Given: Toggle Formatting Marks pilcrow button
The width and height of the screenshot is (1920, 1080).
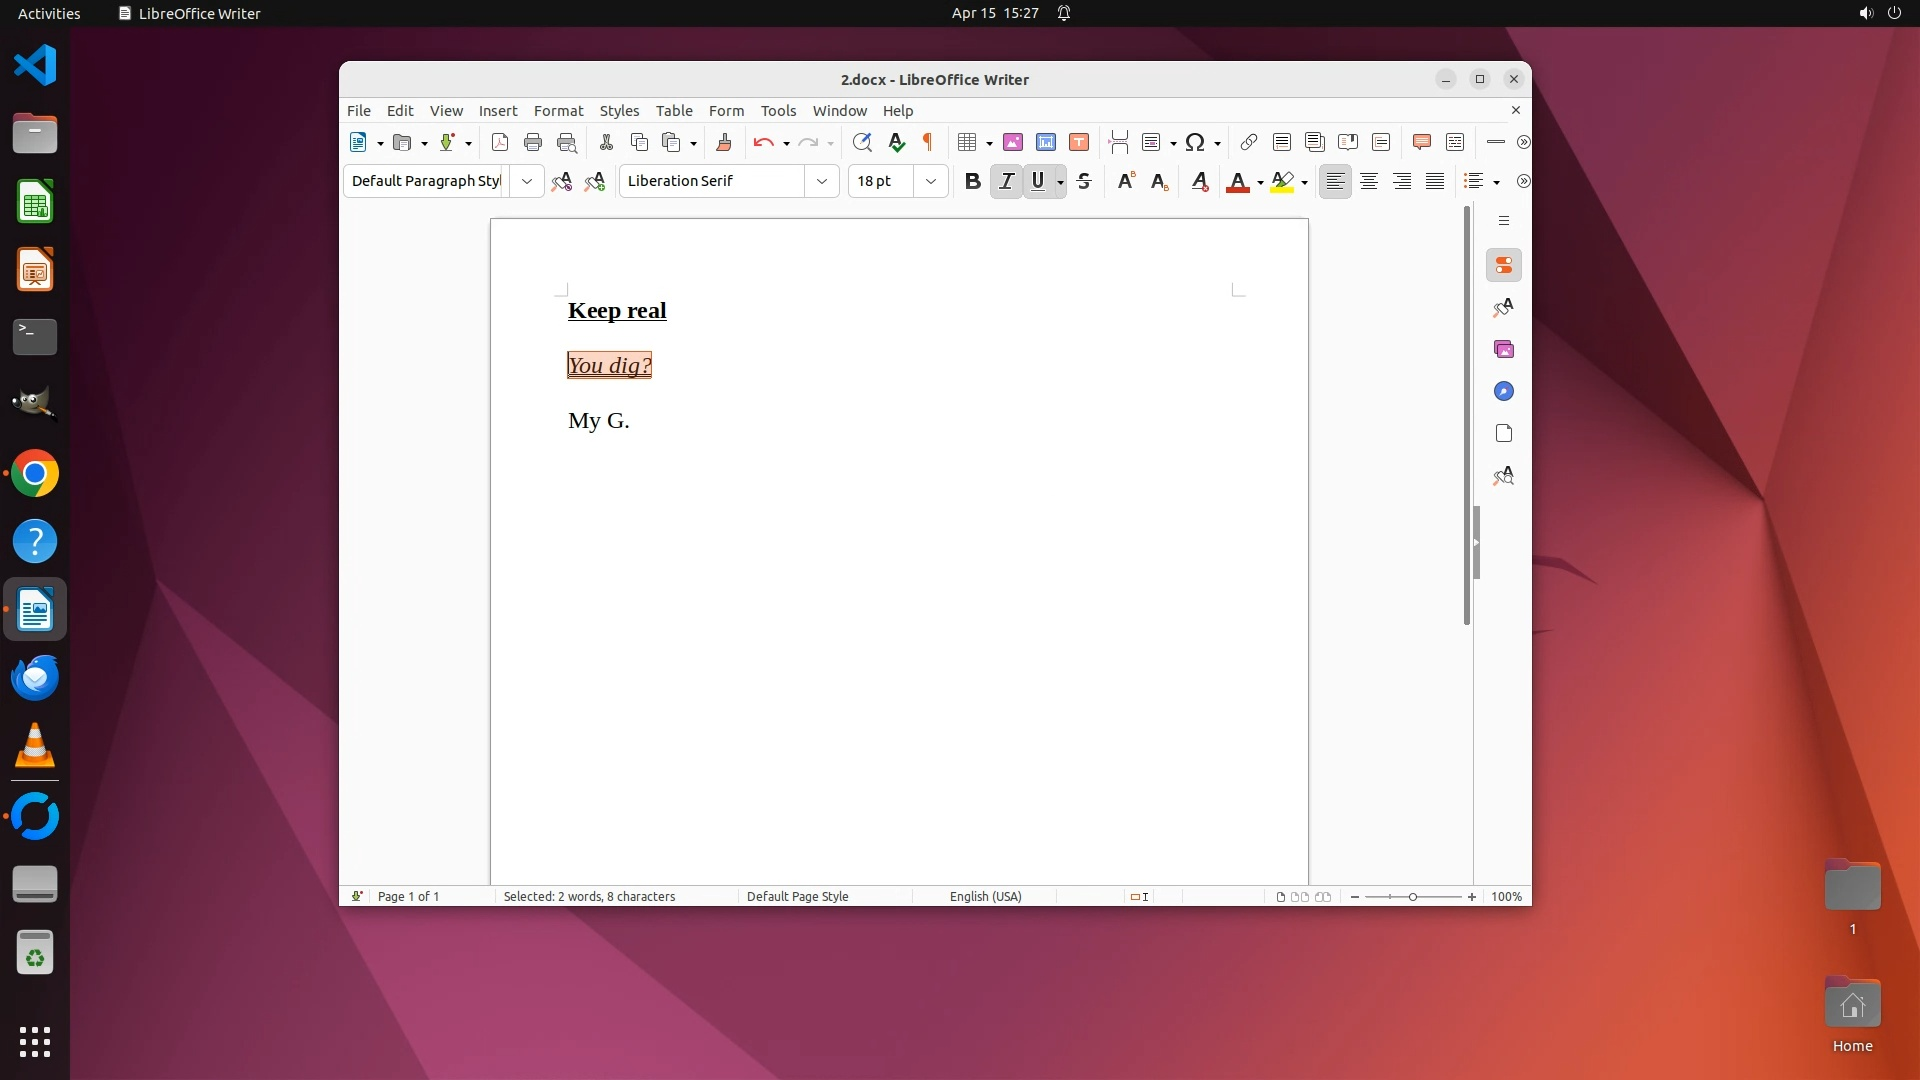Looking at the screenshot, I should click(928, 143).
